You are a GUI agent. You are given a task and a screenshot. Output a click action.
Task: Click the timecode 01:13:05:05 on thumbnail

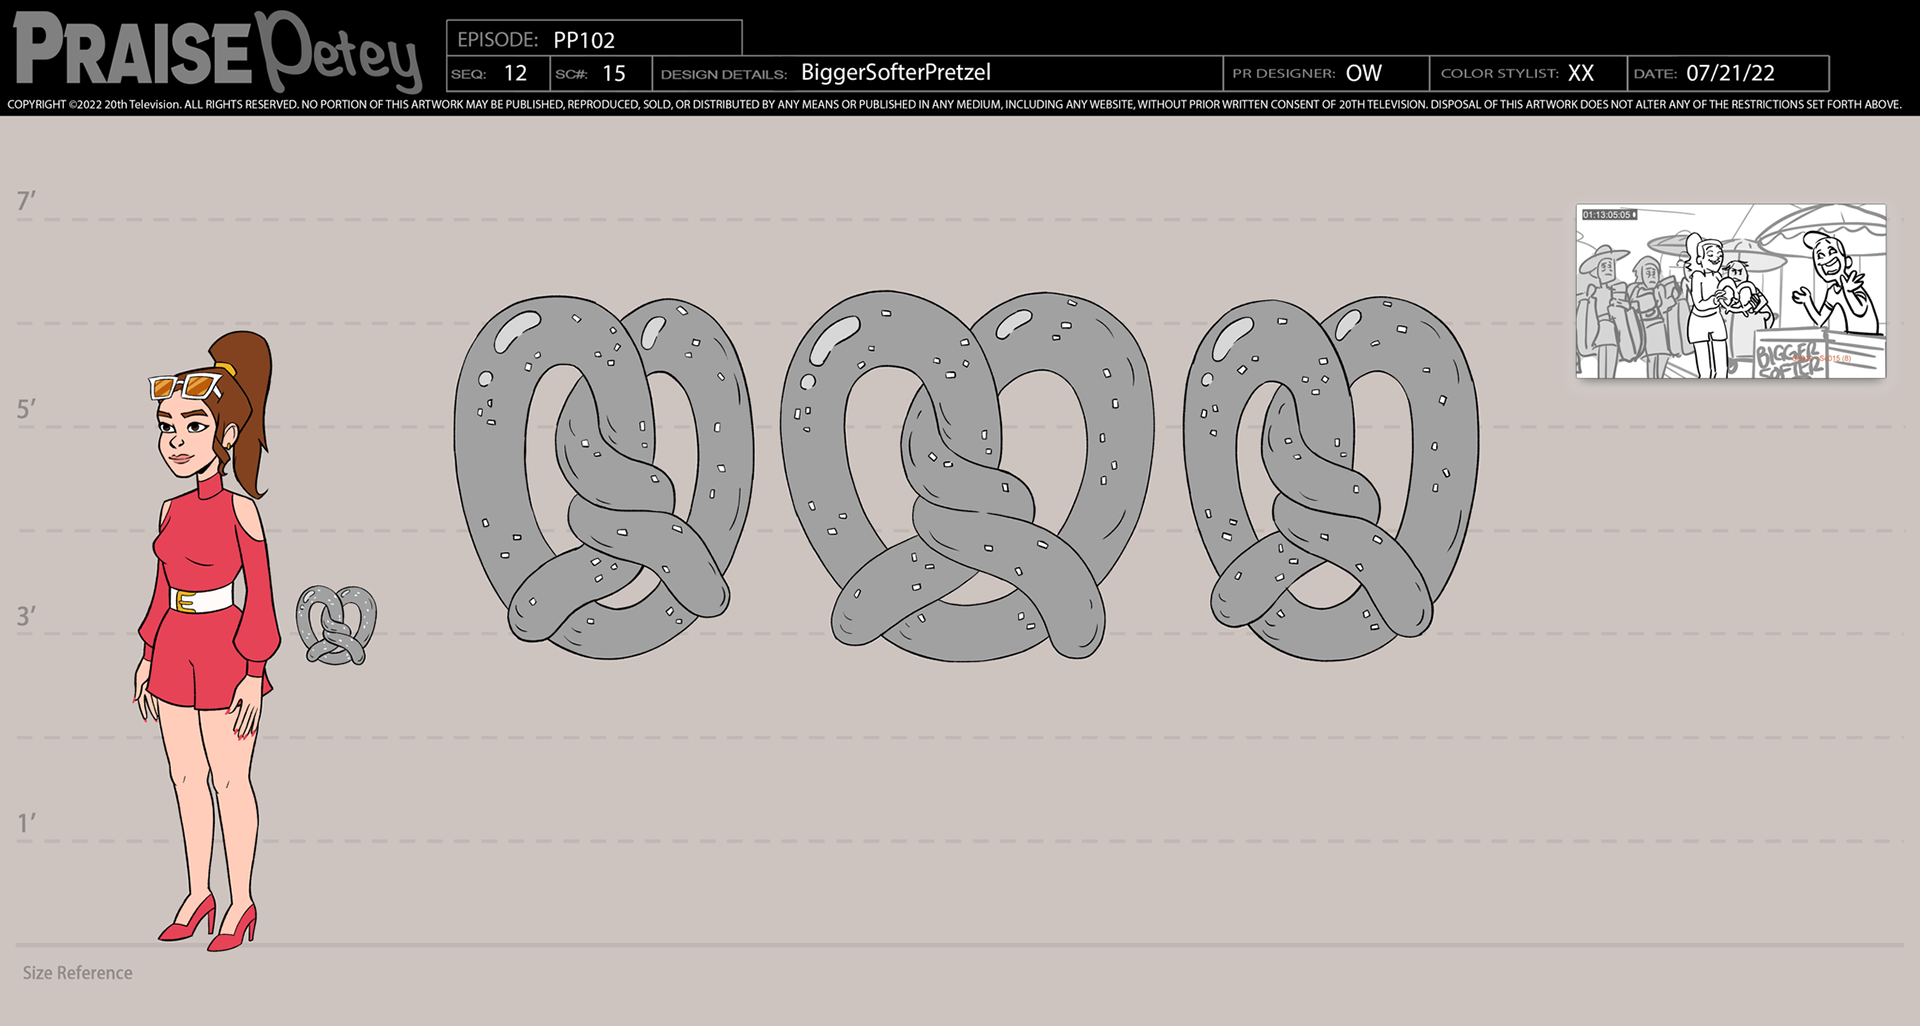coord(1608,215)
